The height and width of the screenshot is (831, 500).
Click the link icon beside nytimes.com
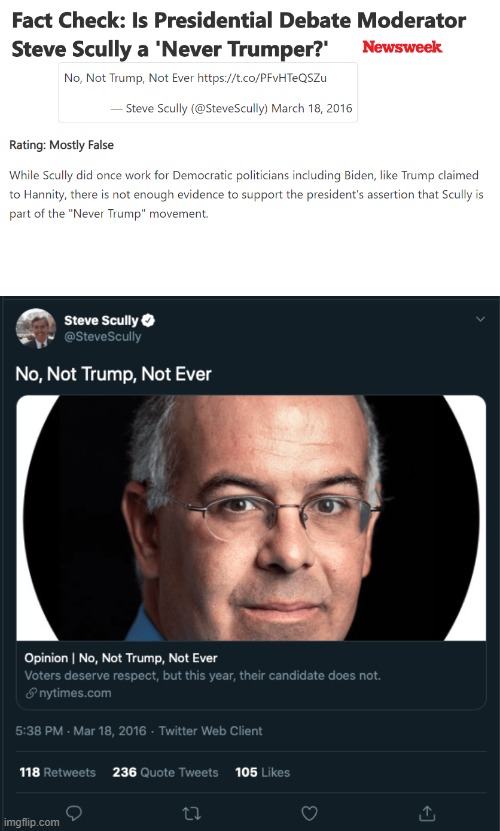pyautogui.click(x=31, y=693)
